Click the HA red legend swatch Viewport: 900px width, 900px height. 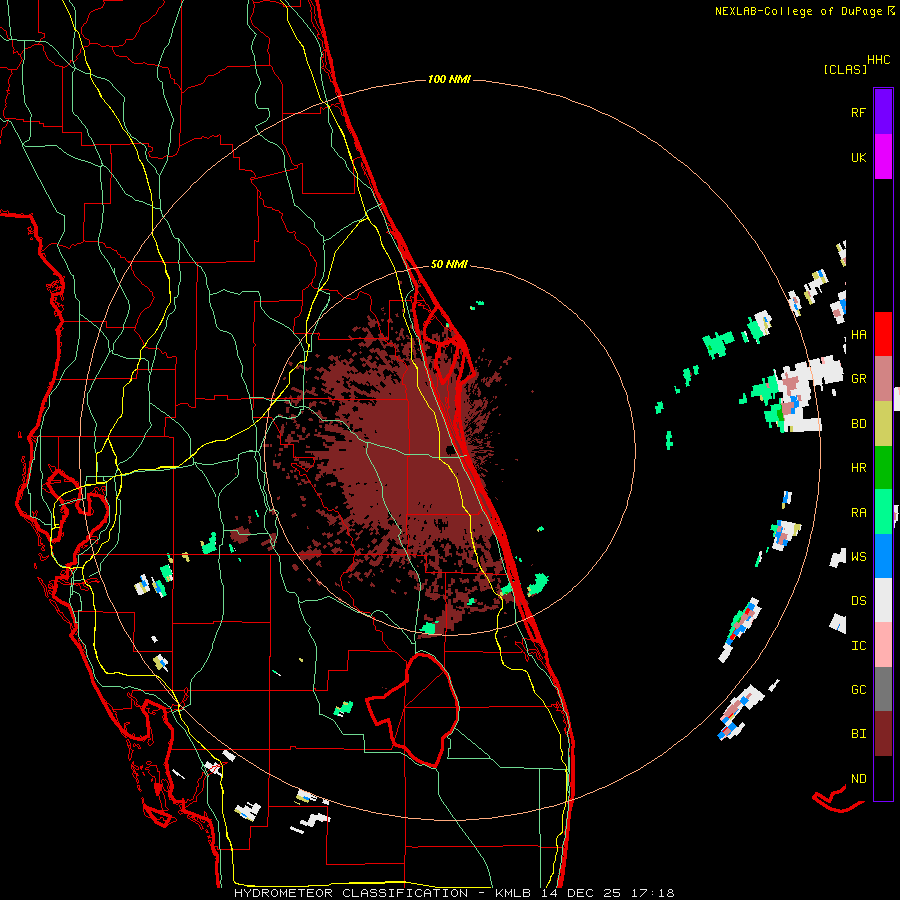[x=883, y=334]
